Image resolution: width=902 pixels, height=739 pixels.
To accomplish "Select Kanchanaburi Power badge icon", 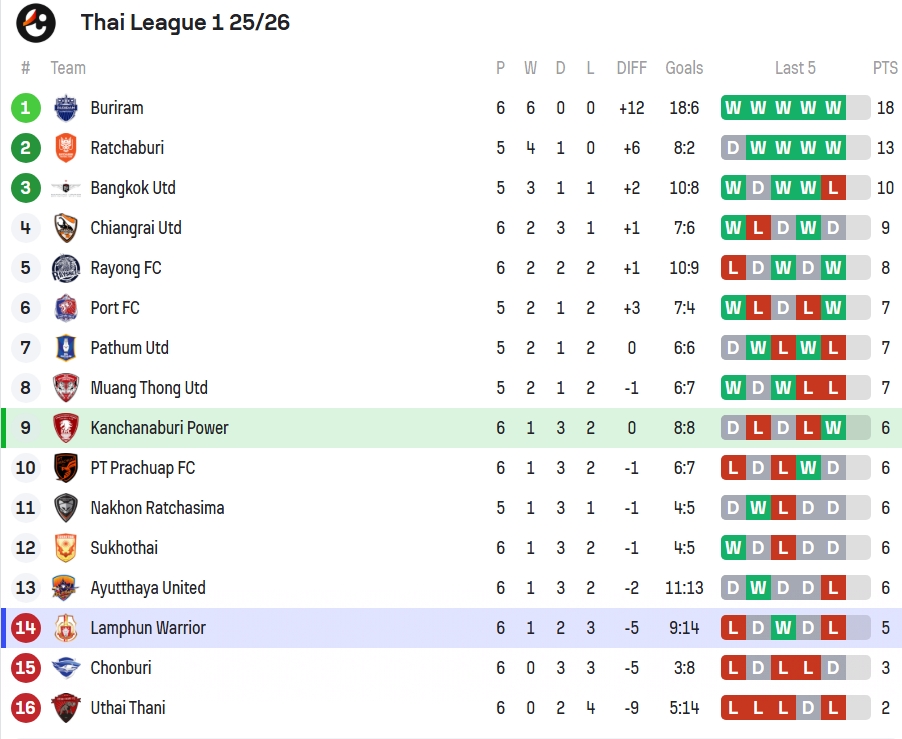I will click(66, 428).
